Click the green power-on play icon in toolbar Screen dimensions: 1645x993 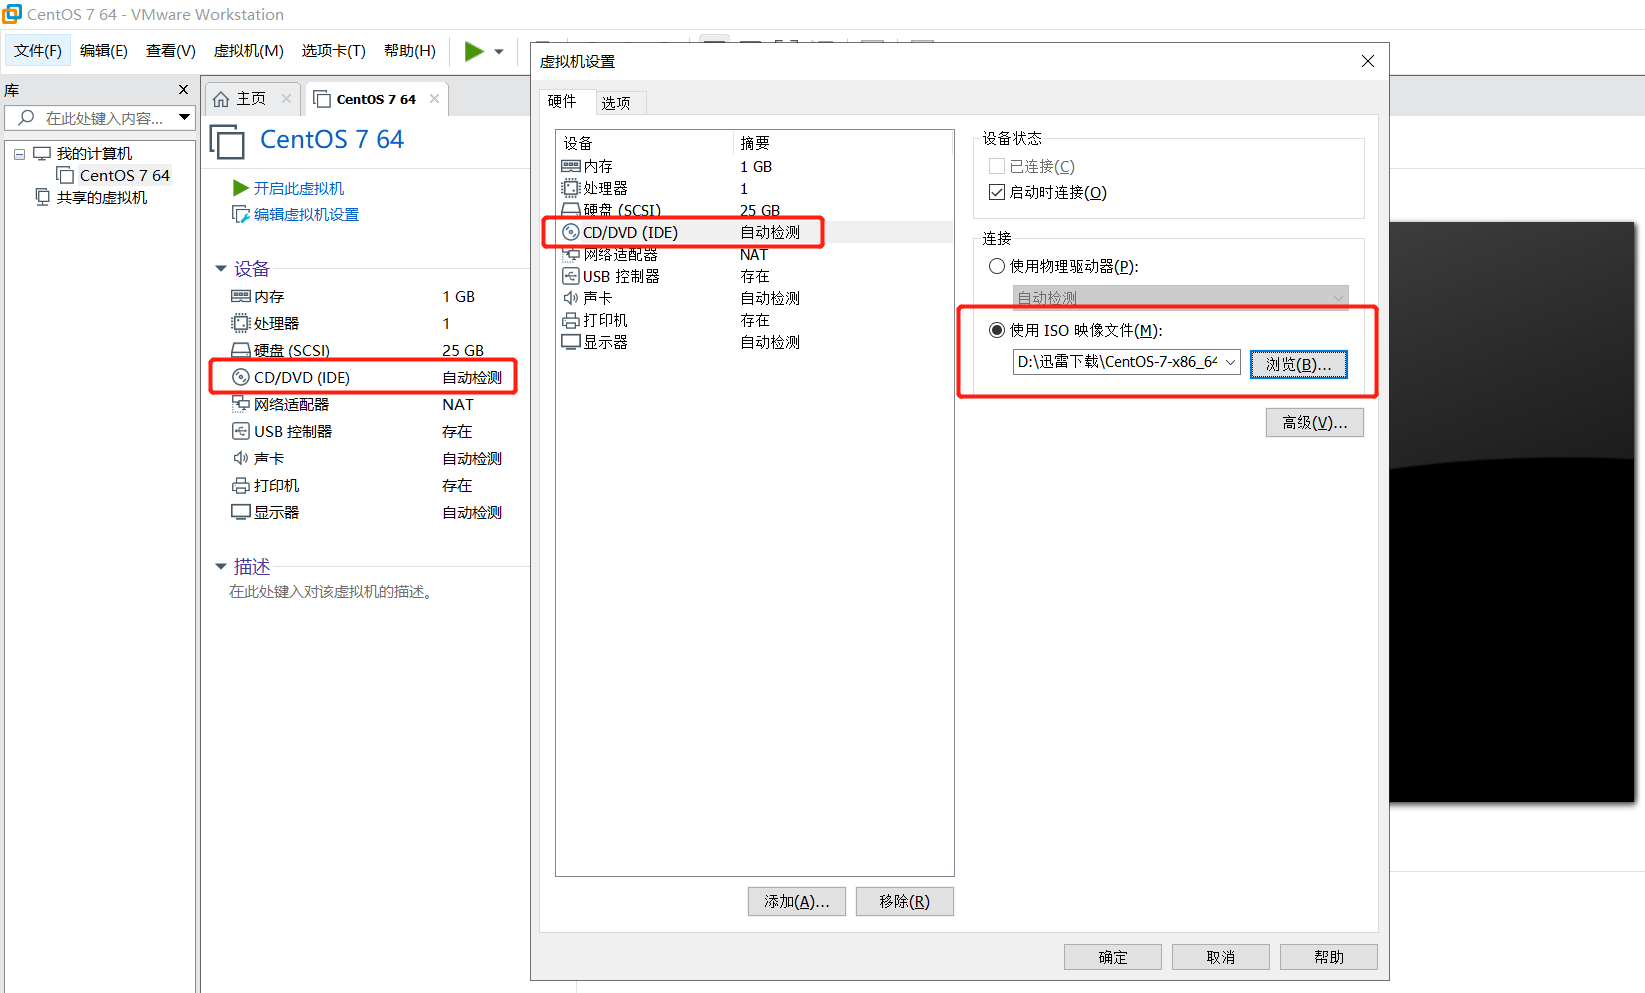(x=474, y=51)
